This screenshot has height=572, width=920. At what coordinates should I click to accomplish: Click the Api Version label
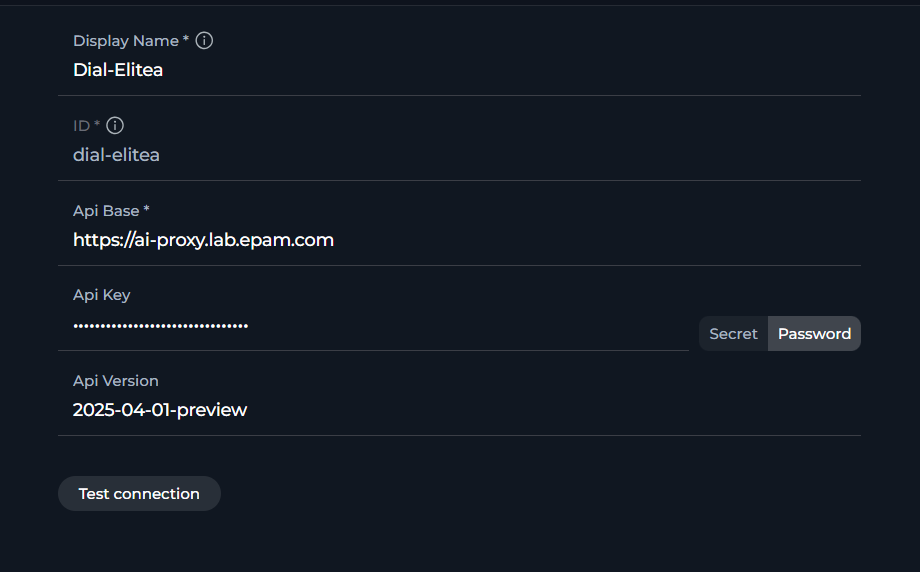point(116,381)
